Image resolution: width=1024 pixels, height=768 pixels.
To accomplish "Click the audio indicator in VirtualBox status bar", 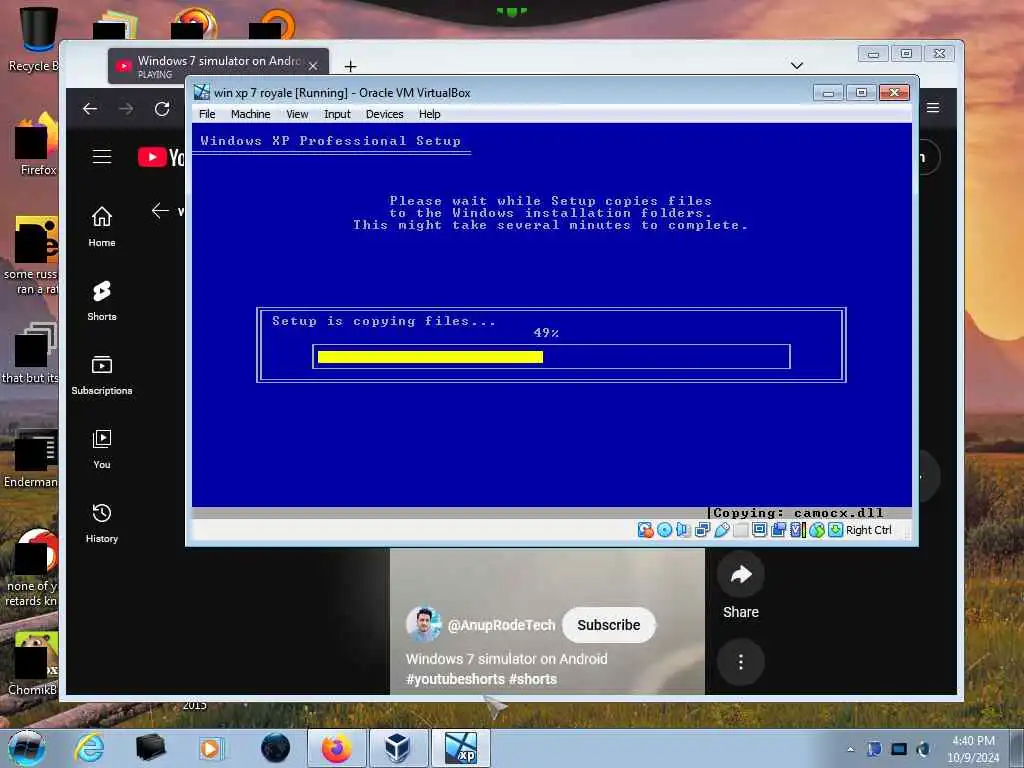I will click(683, 530).
